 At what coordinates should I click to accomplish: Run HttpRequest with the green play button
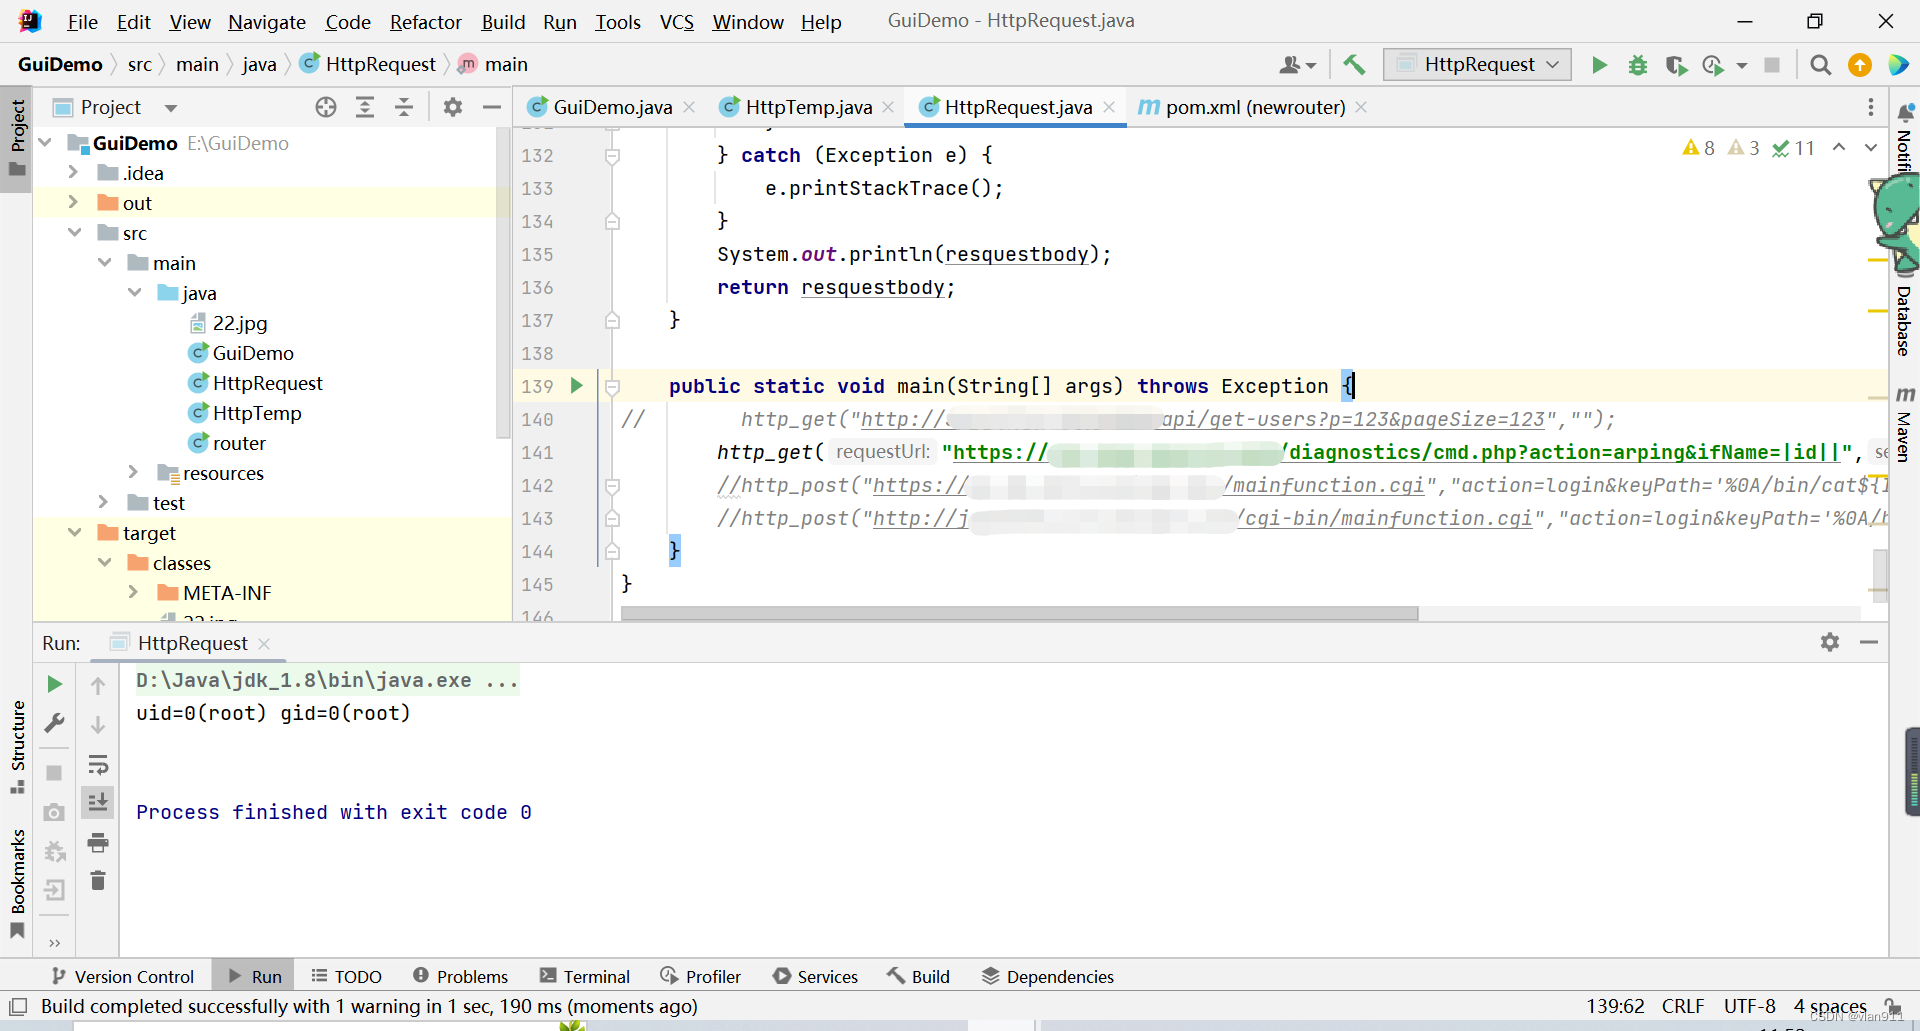point(1599,65)
